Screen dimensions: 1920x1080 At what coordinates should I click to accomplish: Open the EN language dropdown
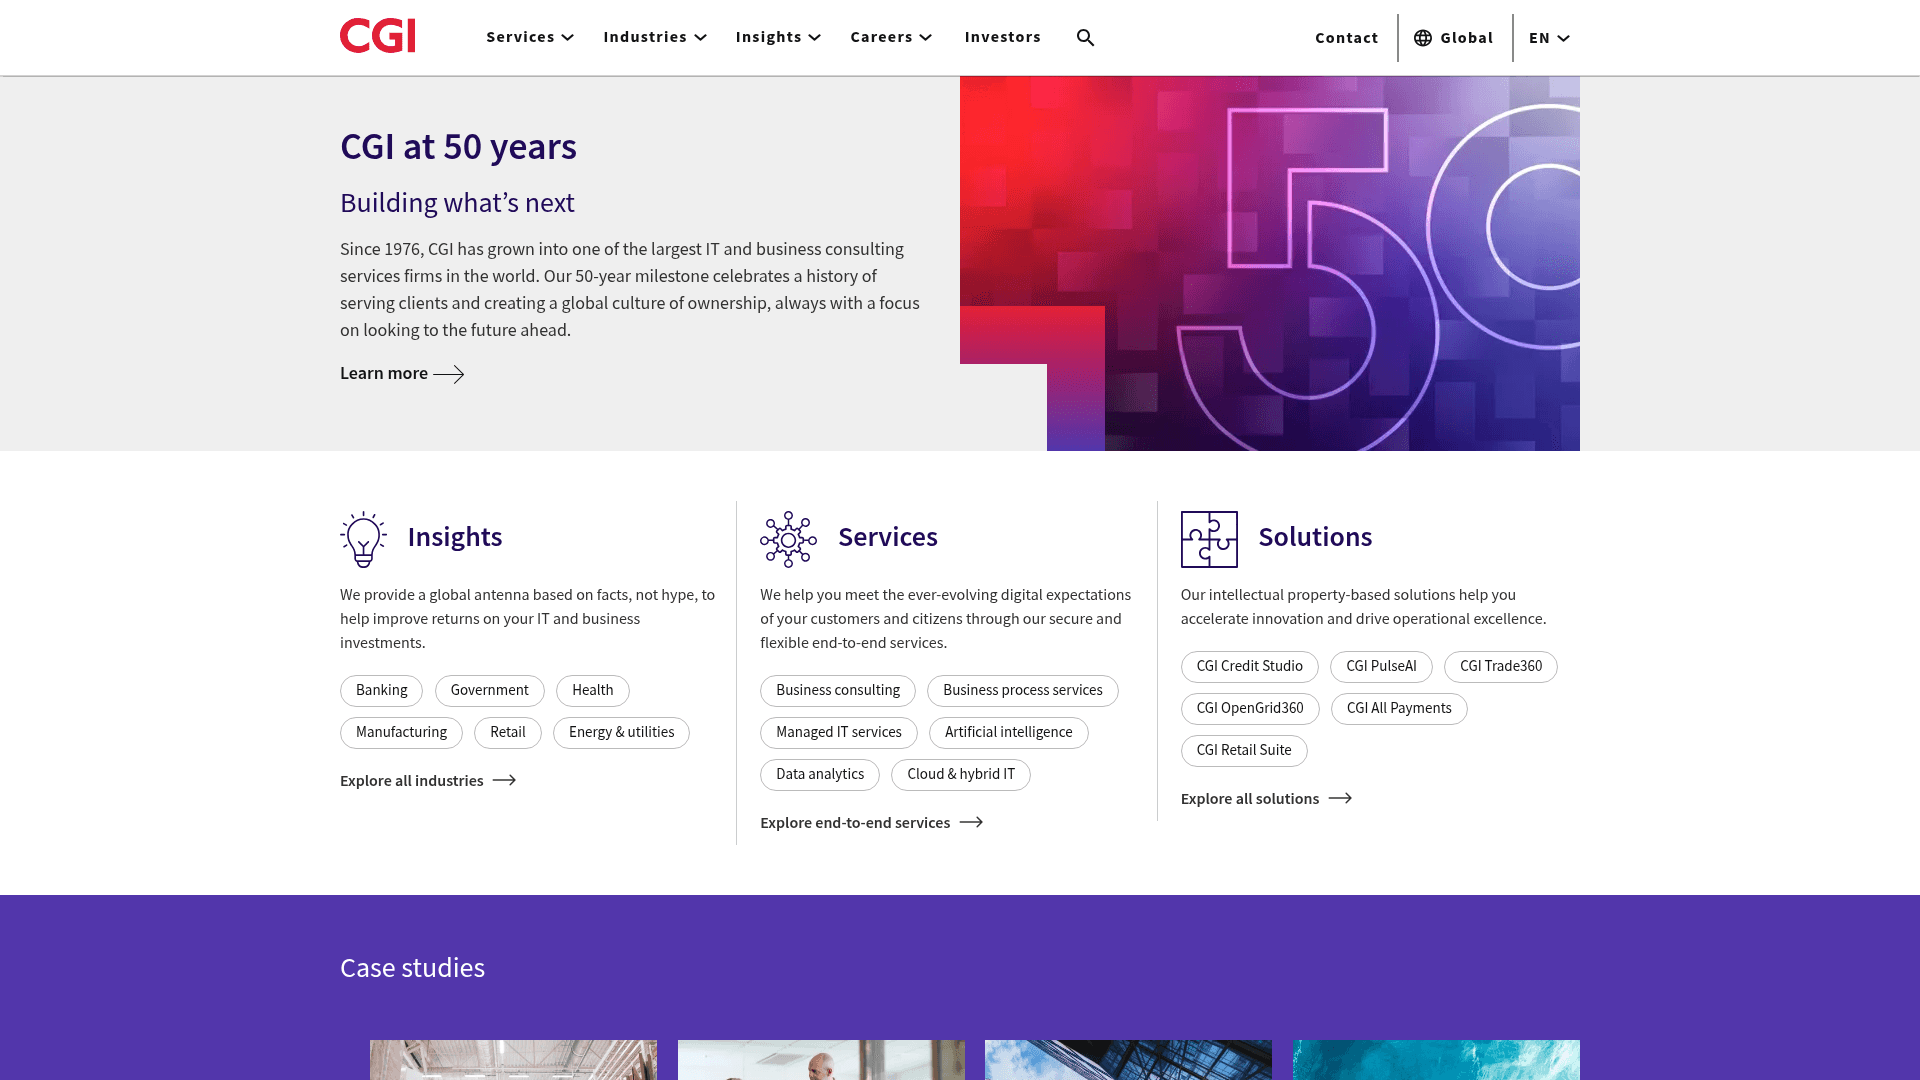tap(1548, 38)
